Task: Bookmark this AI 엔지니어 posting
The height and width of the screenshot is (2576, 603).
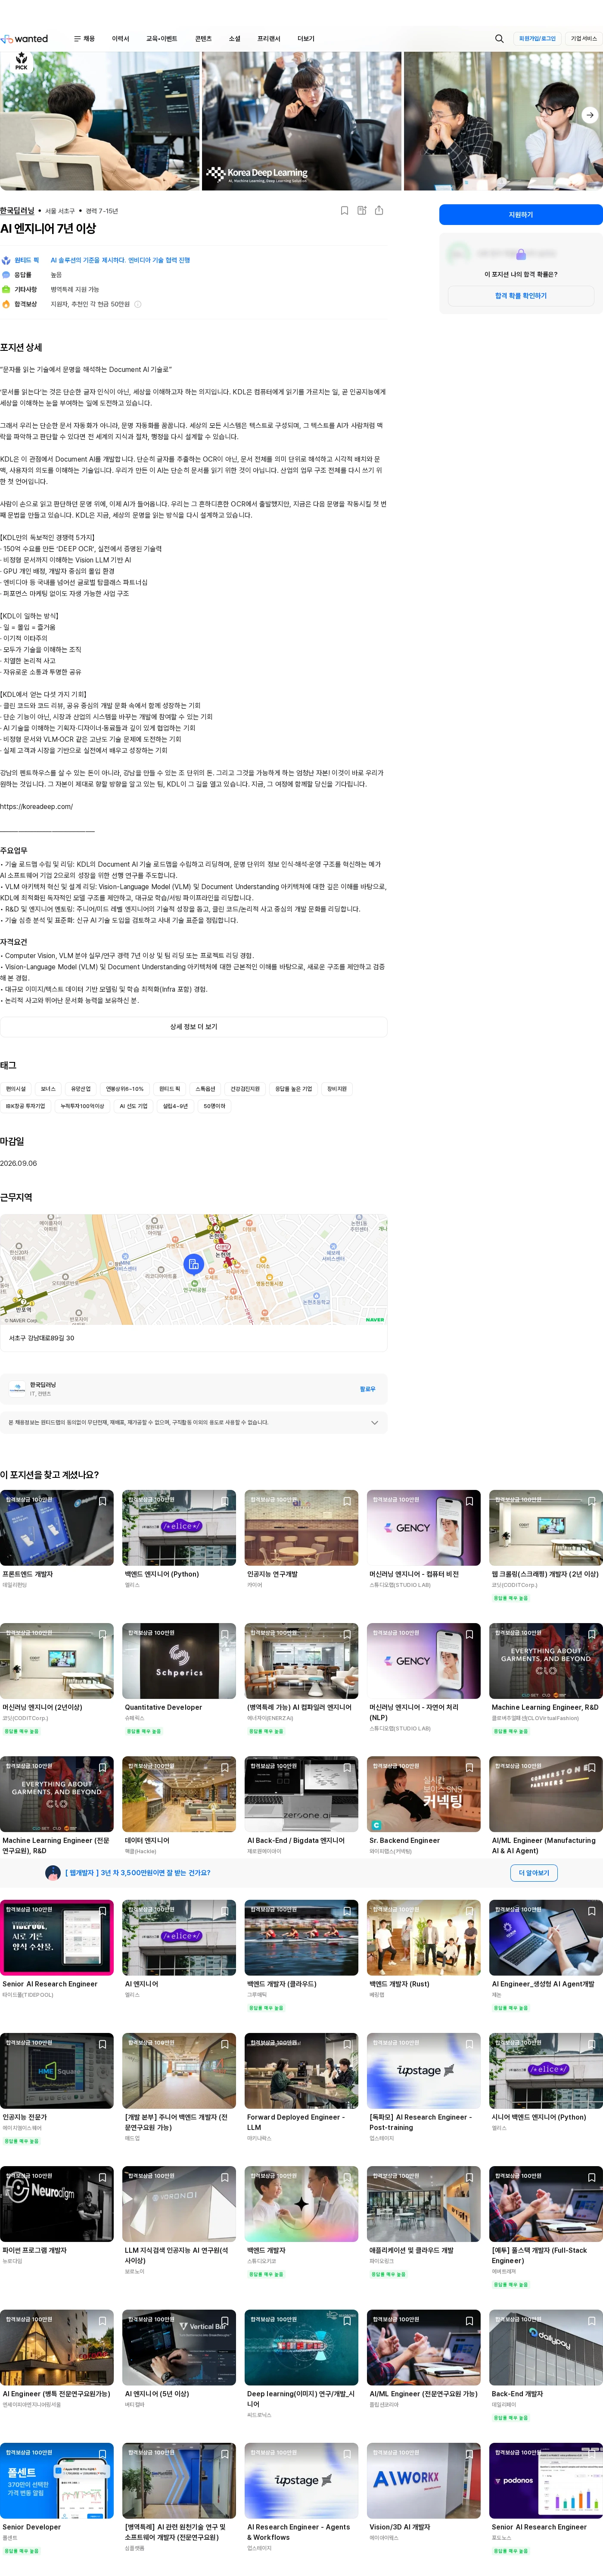Action: click(x=345, y=210)
